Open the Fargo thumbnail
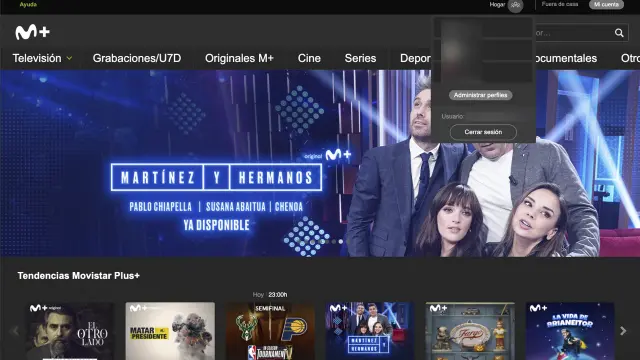Image resolution: width=640 pixels, height=360 pixels. pos(470,331)
